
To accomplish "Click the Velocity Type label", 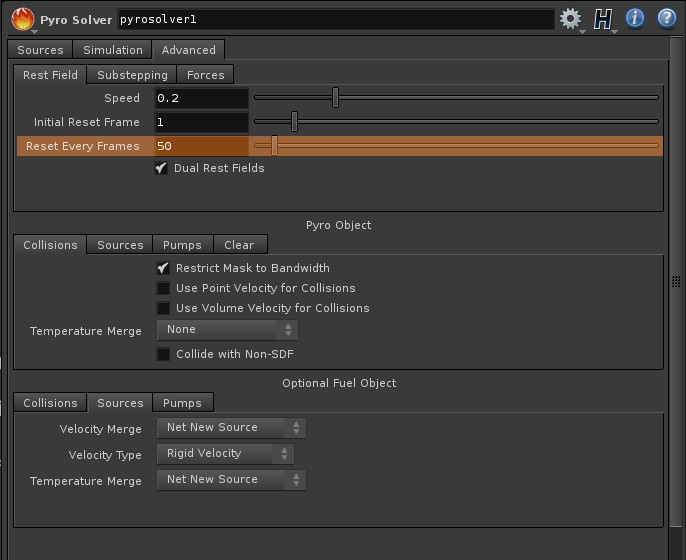I will pos(105,455).
